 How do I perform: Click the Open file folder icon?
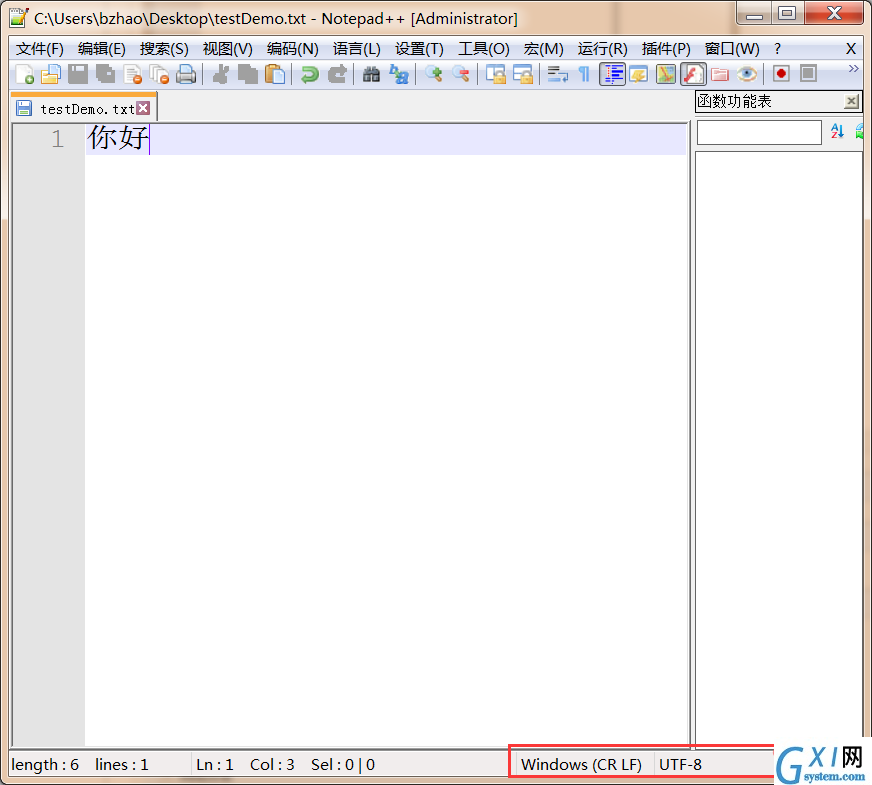[x=51, y=74]
